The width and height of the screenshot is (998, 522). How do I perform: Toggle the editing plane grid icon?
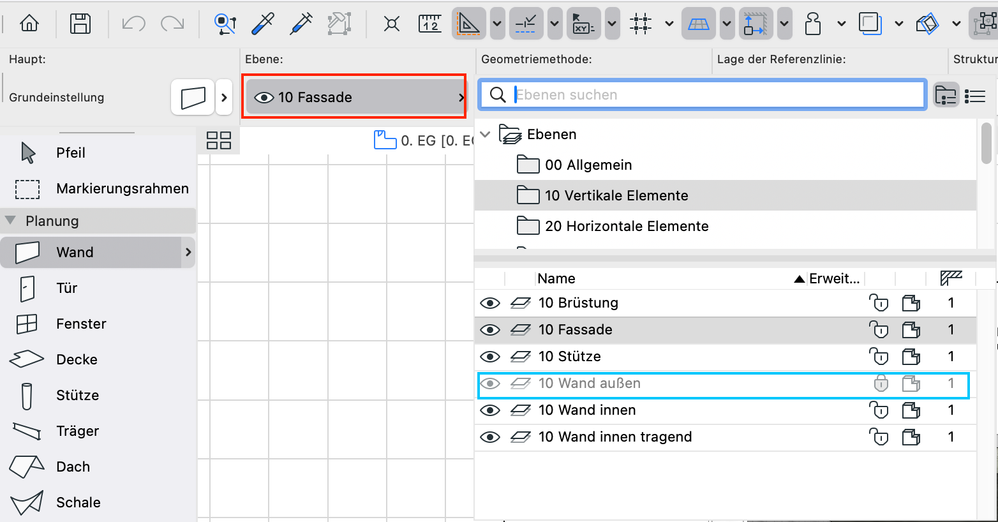(x=698, y=24)
